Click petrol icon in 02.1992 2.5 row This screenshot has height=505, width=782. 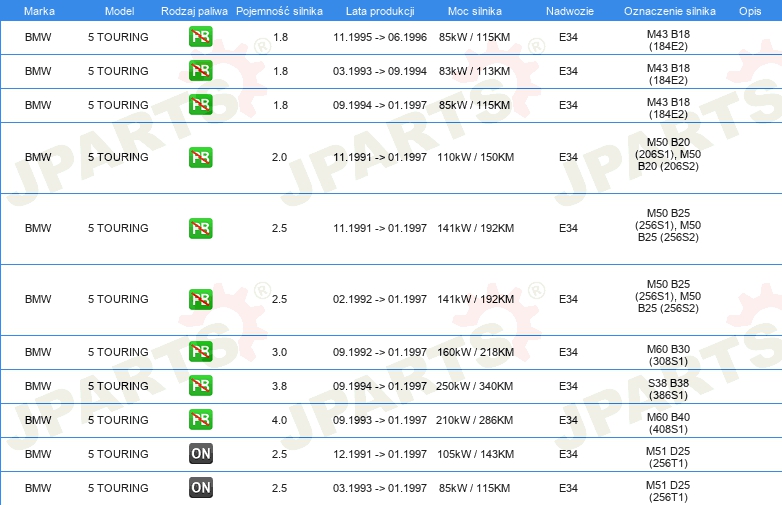[200, 299]
